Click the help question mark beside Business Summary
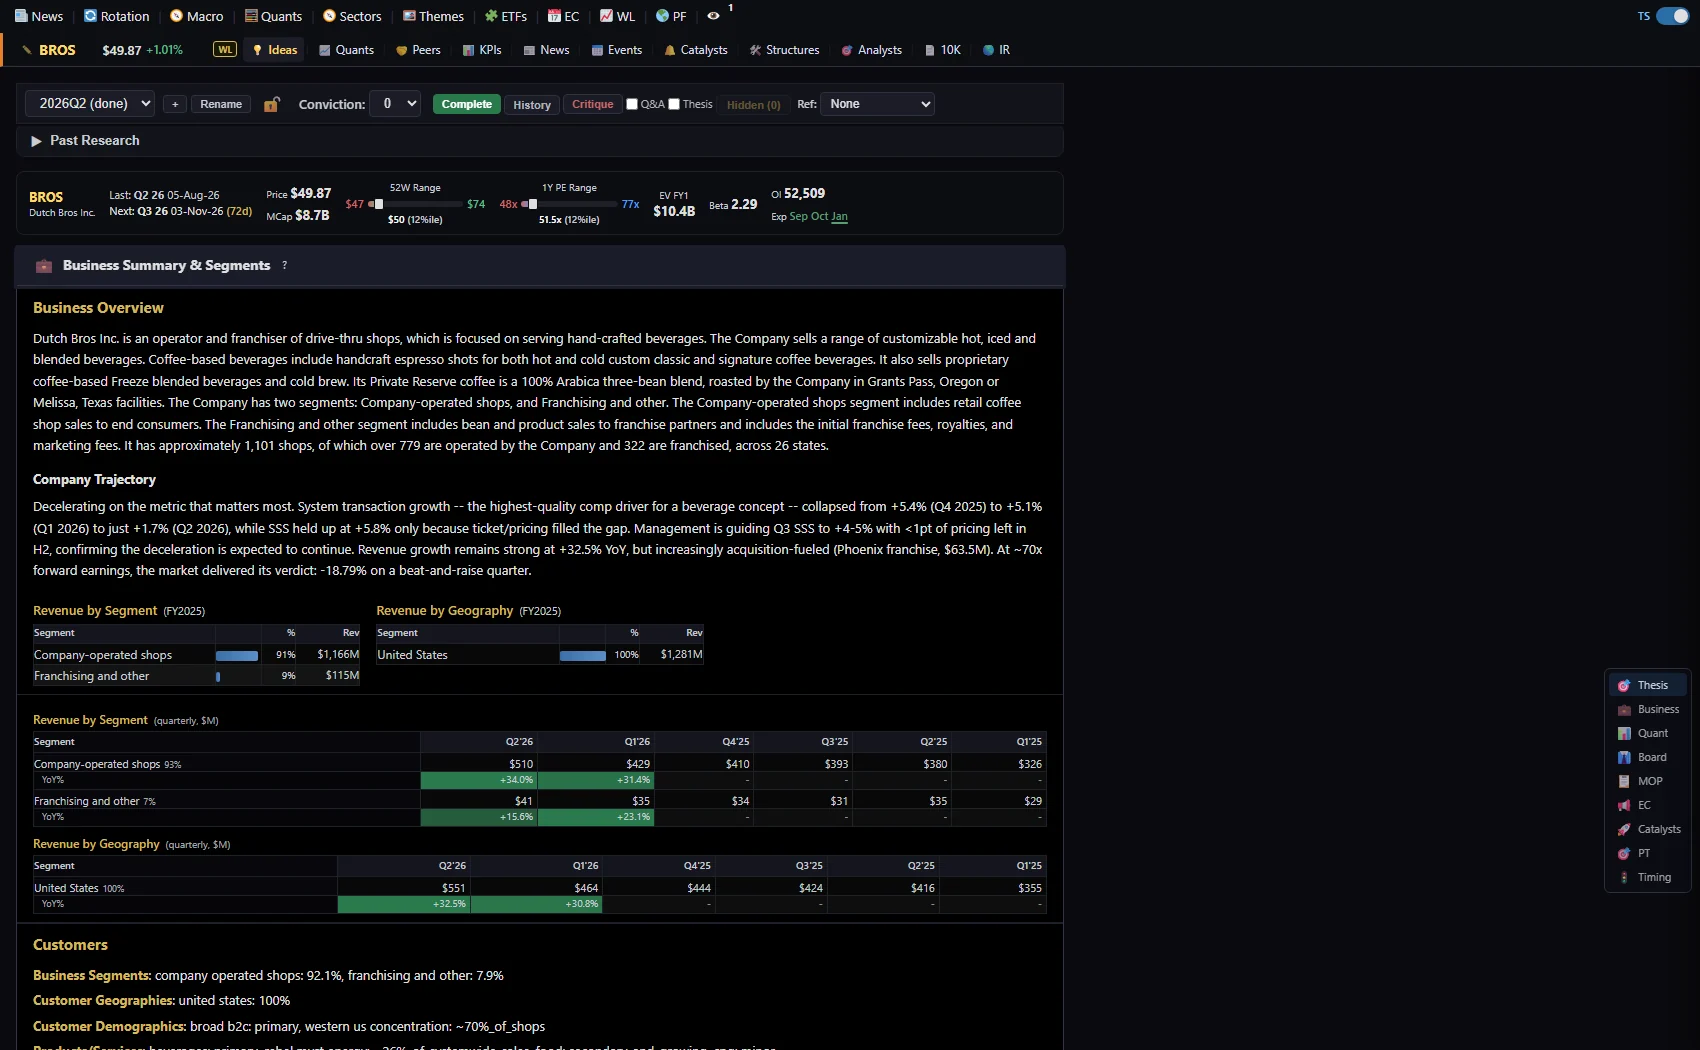The width and height of the screenshot is (1700, 1050). point(284,265)
